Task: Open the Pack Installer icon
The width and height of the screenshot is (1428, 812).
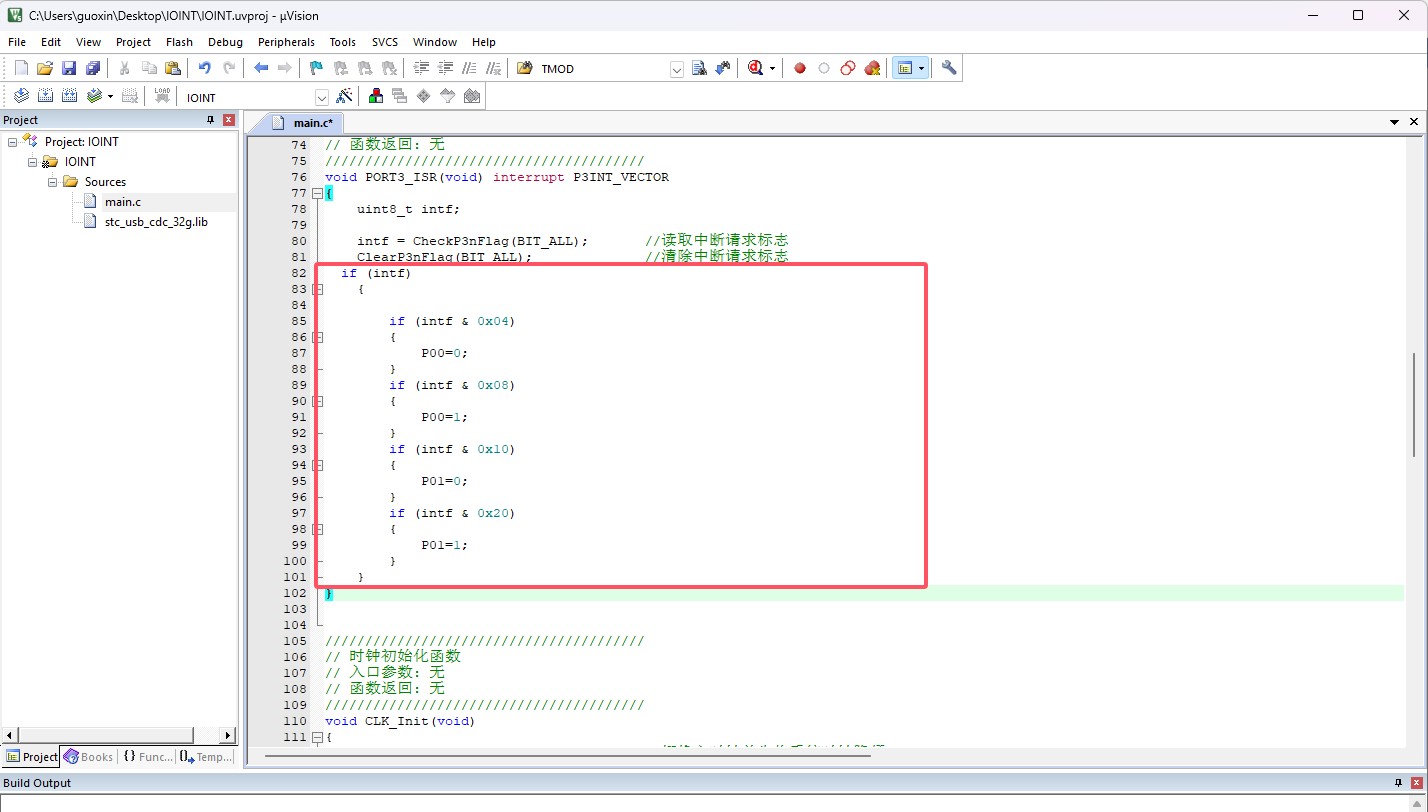Action: click(x=472, y=96)
